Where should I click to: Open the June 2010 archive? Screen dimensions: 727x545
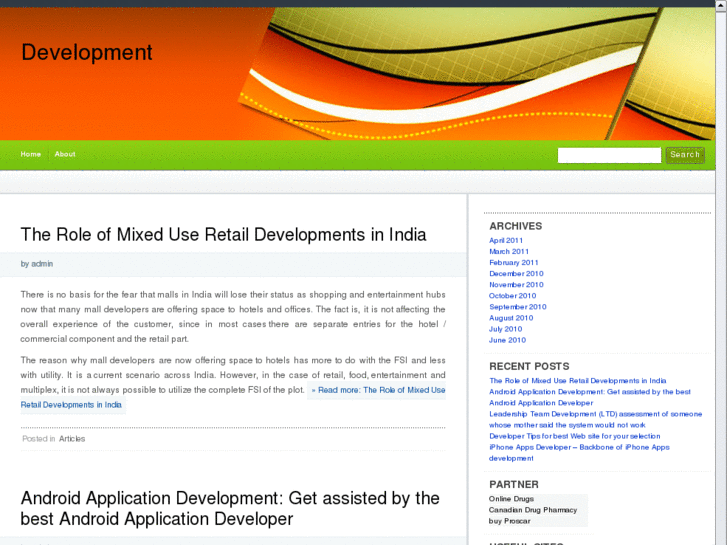pyautogui.click(x=507, y=340)
